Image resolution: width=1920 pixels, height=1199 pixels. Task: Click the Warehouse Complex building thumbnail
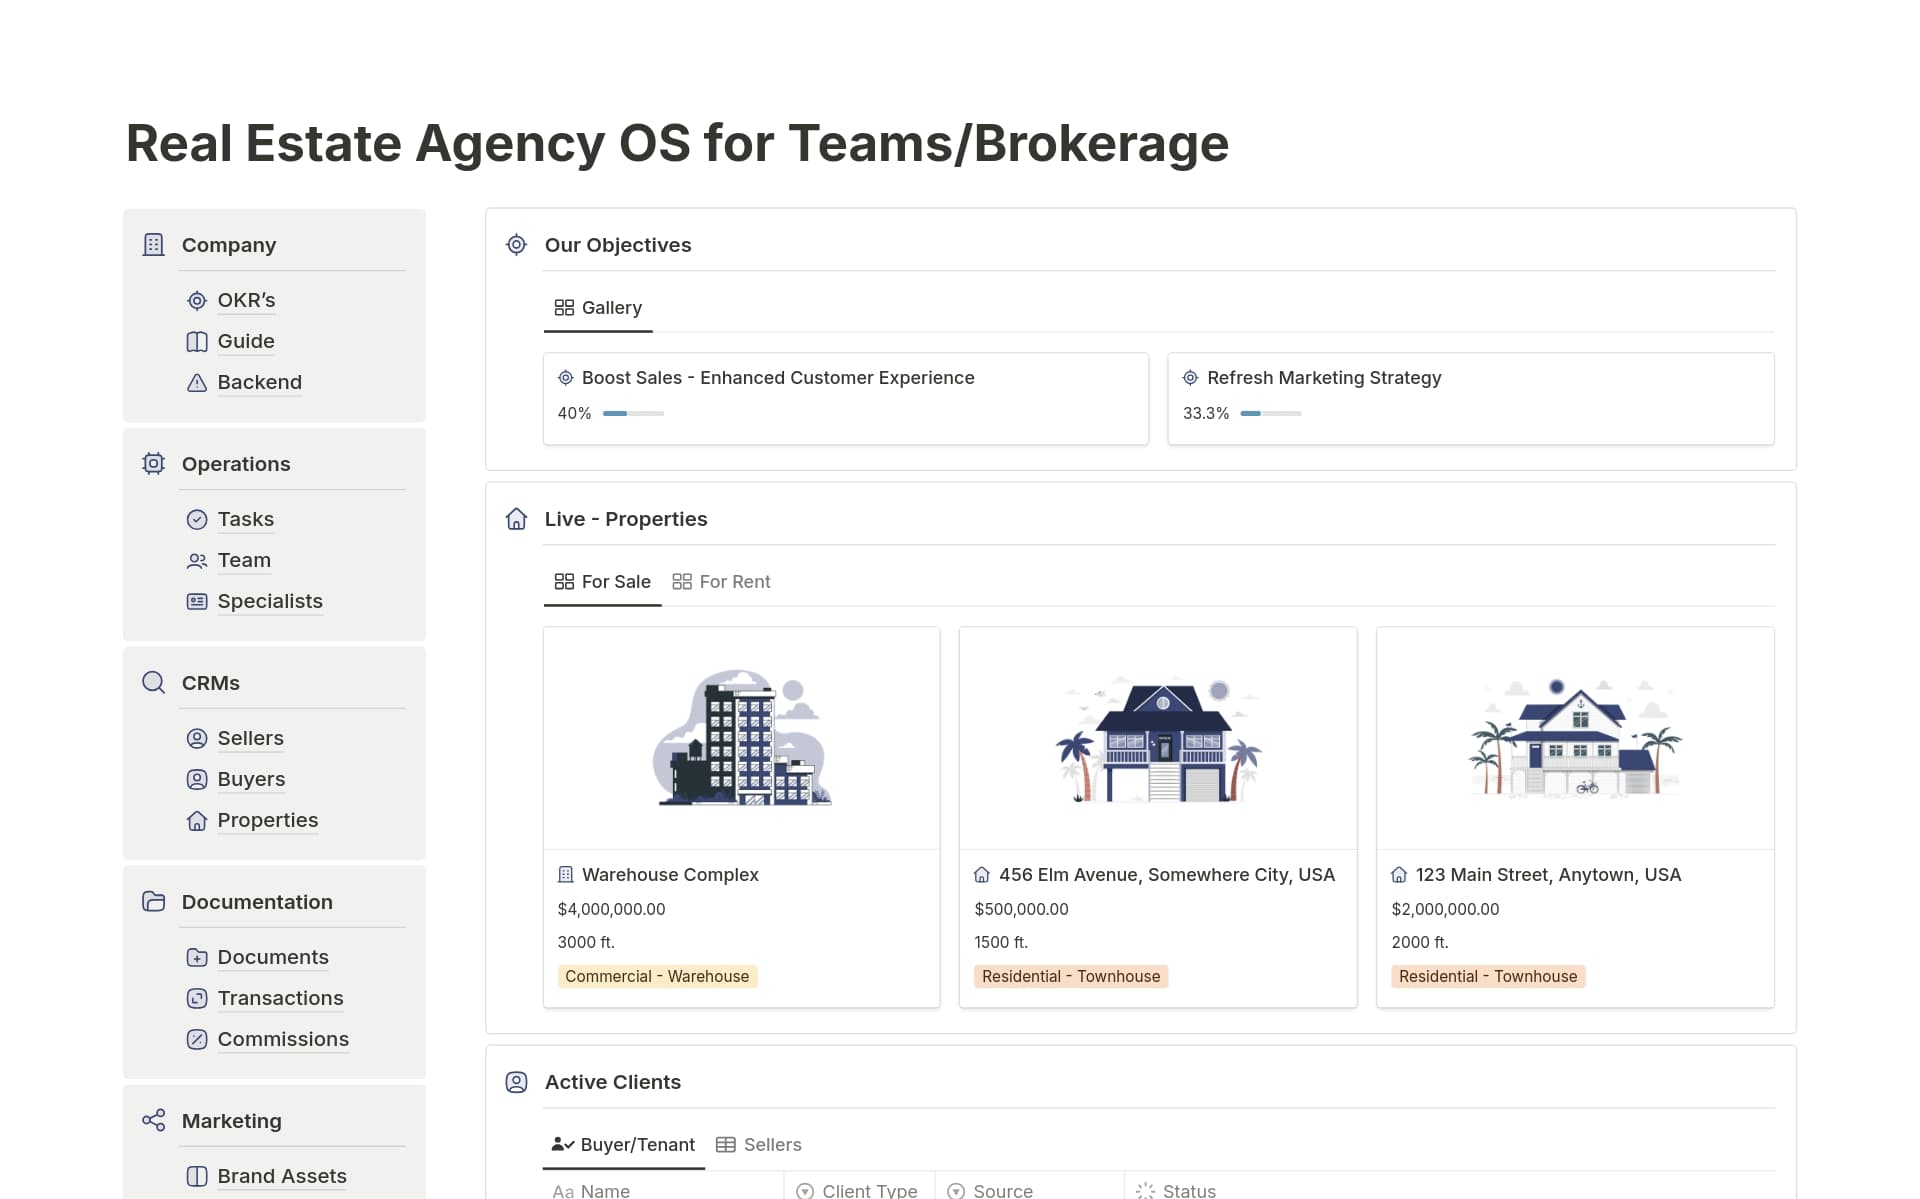(x=741, y=739)
